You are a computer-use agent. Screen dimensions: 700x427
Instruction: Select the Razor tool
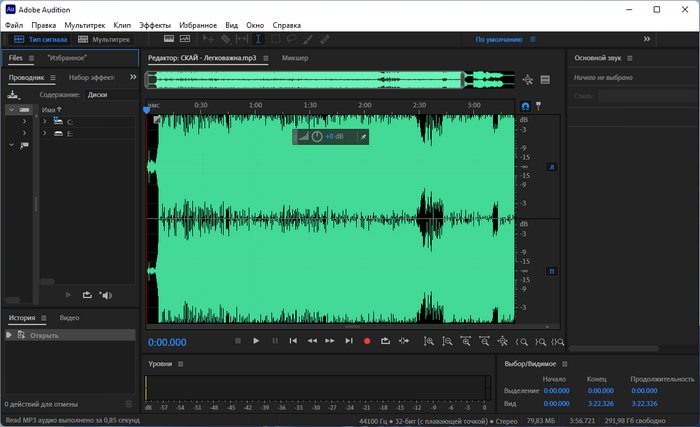coord(225,39)
